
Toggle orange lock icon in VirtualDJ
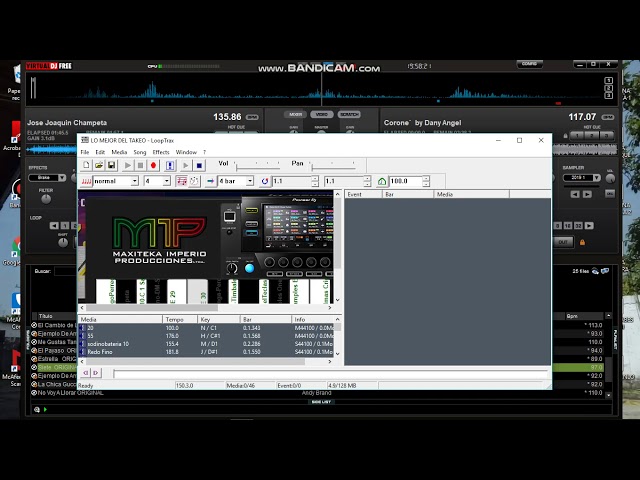point(582,242)
